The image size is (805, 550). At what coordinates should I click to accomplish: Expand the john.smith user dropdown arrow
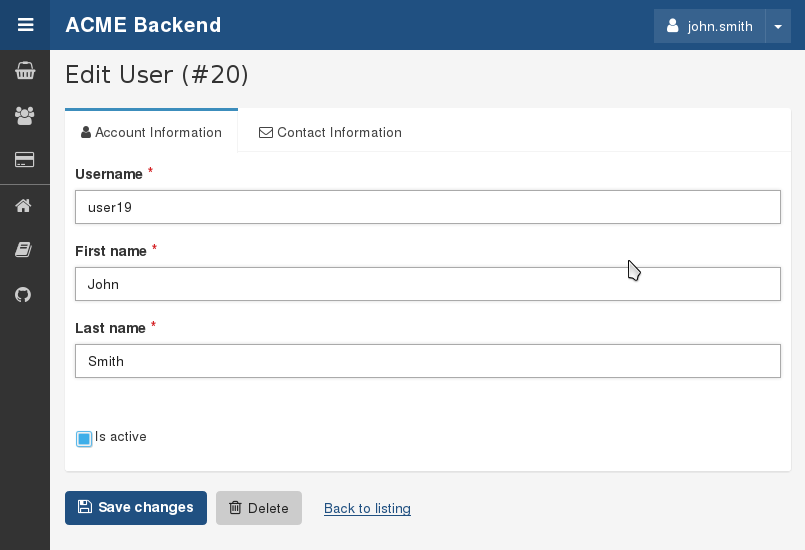[x=778, y=26]
